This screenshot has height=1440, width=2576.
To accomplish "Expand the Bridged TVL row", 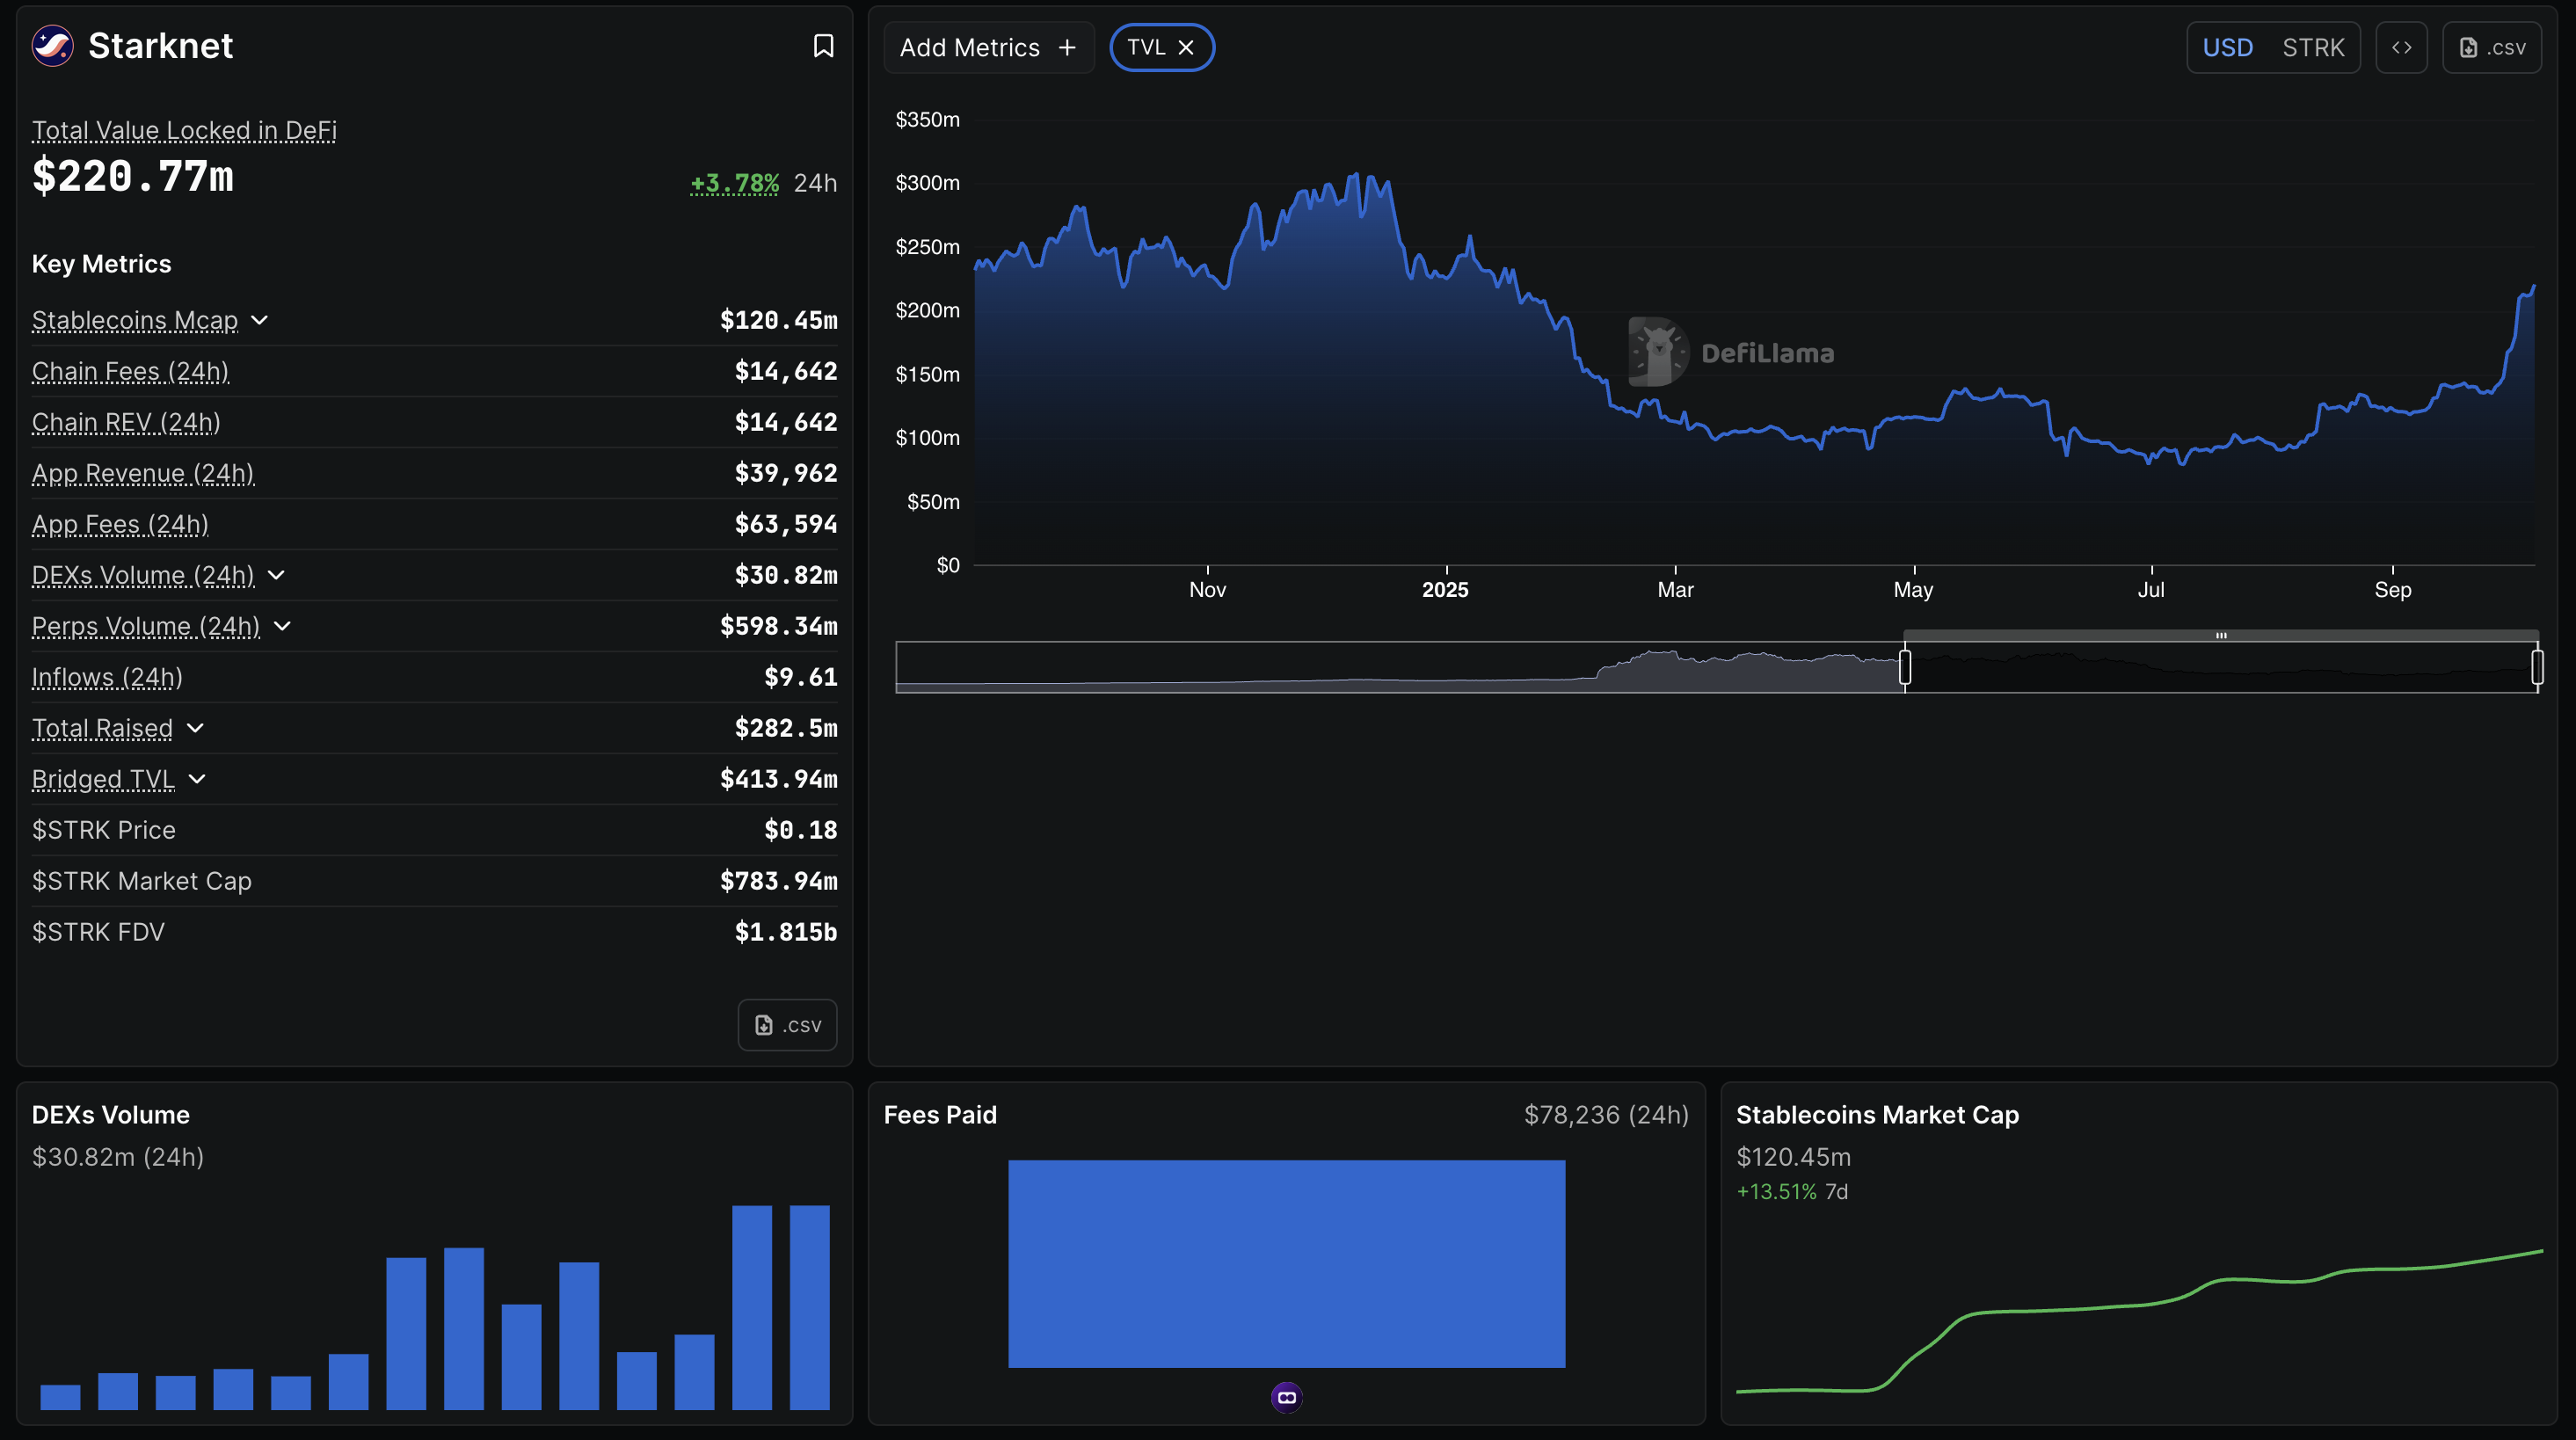I will pos(197,779).
